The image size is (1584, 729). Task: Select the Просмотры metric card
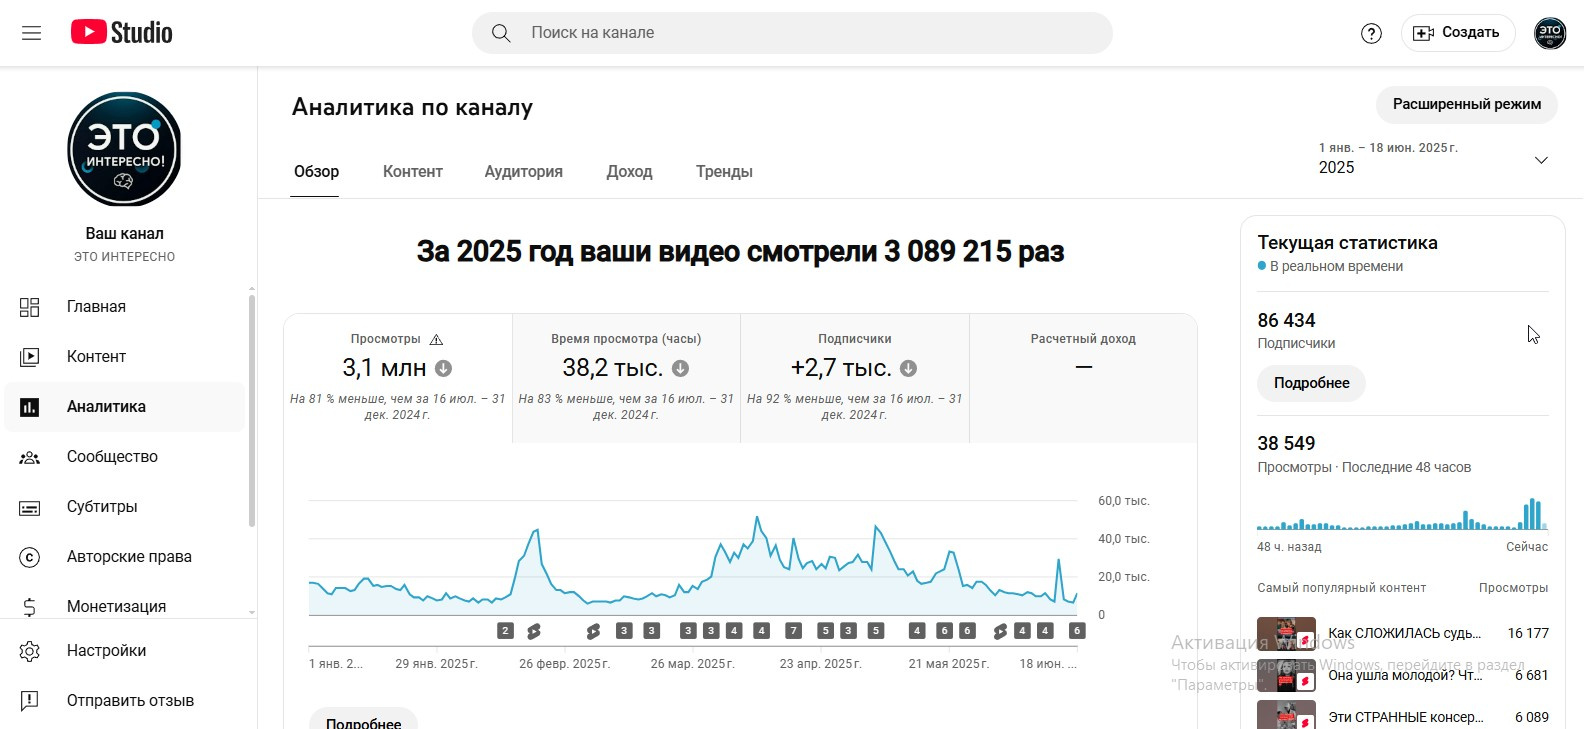pyautogui.click(x=398, y=378)
